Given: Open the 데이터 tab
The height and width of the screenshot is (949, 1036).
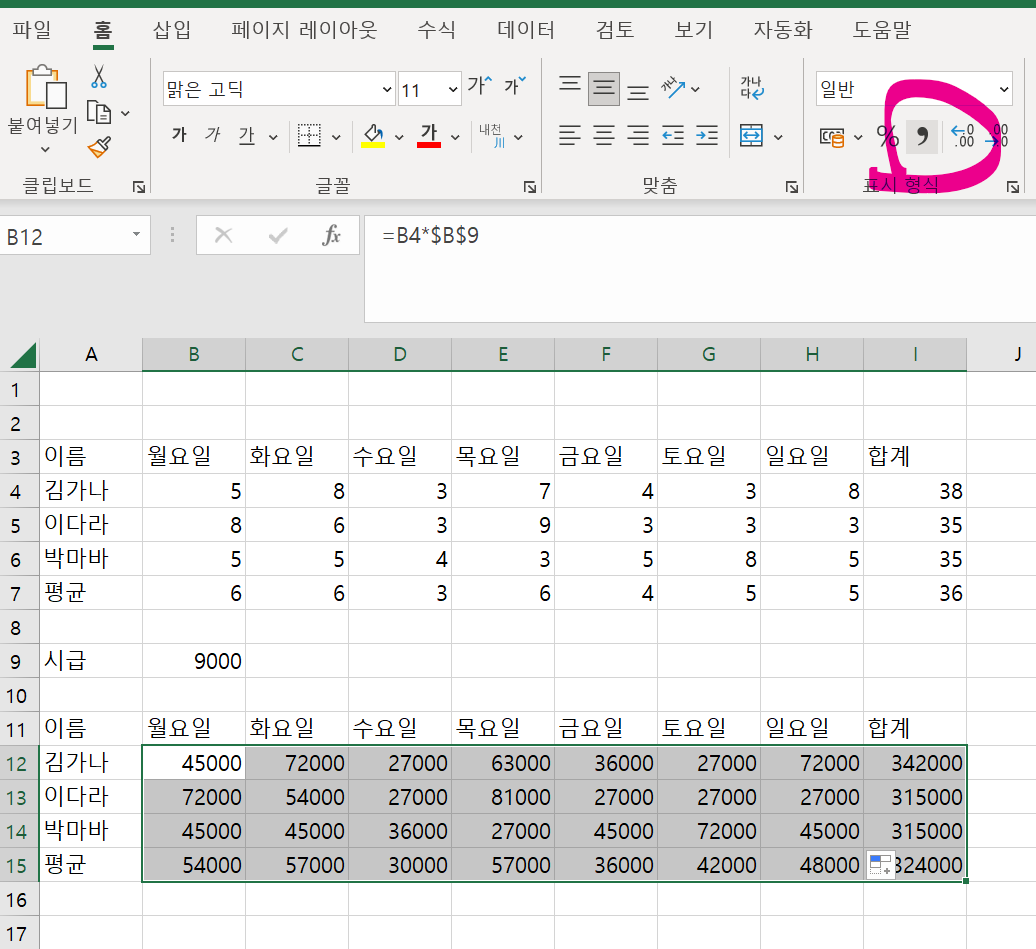Looking at the screenshot, I should [526, 30].
